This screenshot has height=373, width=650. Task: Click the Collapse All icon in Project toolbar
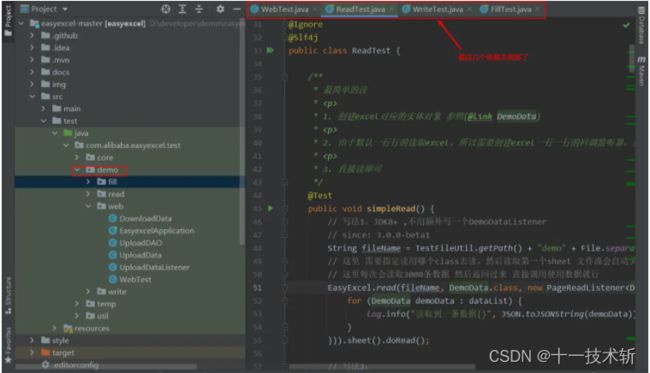[x=199, y=9]
